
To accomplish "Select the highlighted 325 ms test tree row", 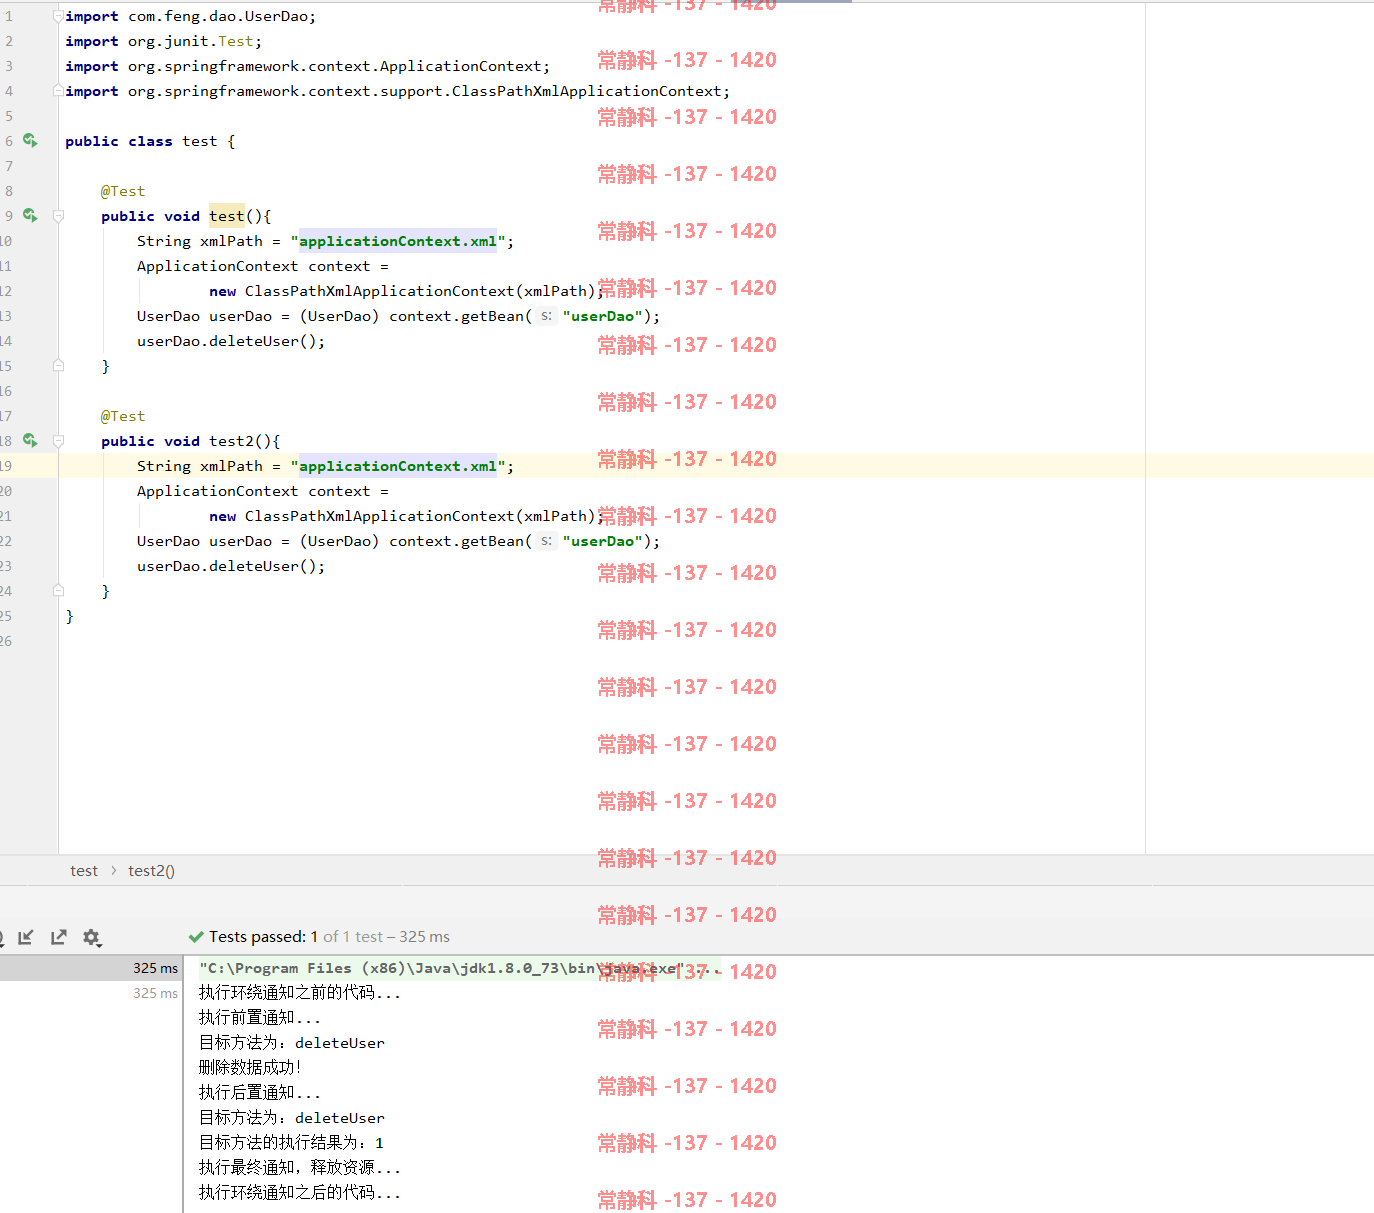I will 91,968.
